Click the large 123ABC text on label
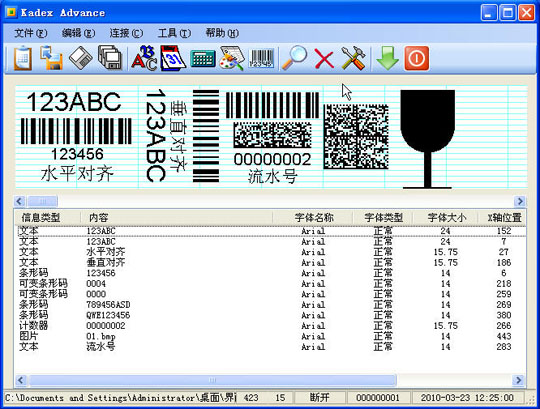This screenshot has height=409, width=540. coord(74,102)
